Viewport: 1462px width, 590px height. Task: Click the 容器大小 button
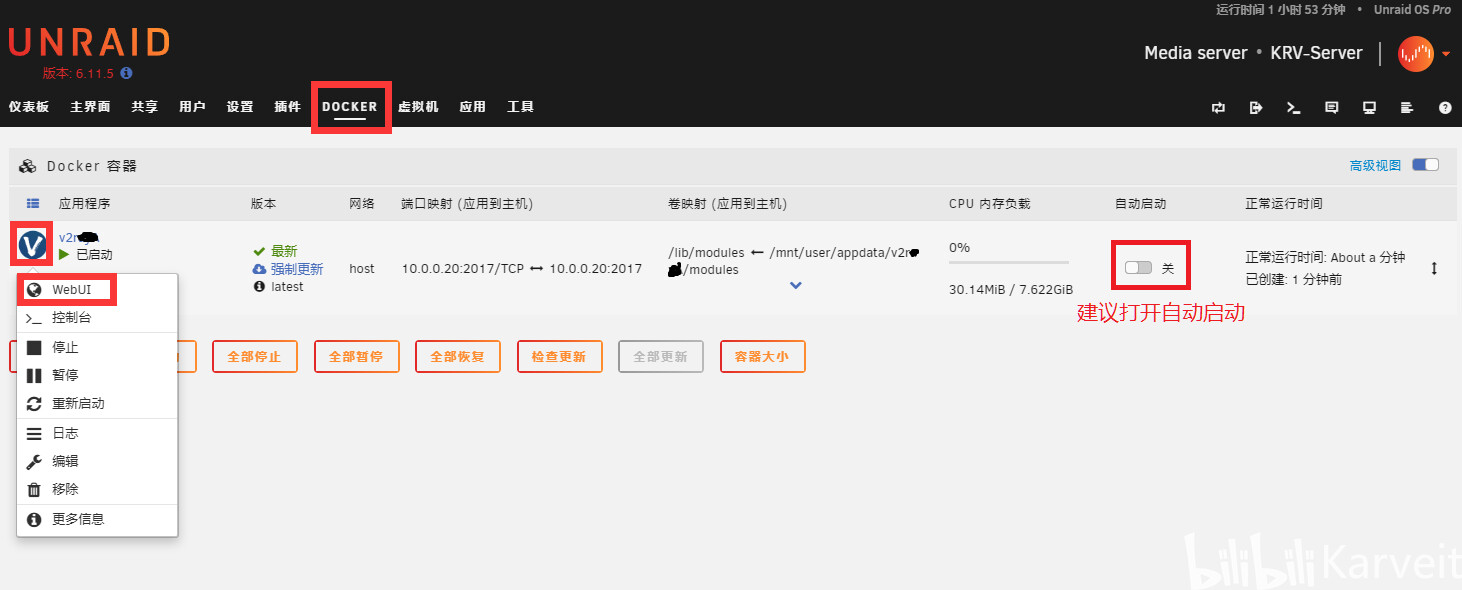pyautogui.click(x=762, y=356)
